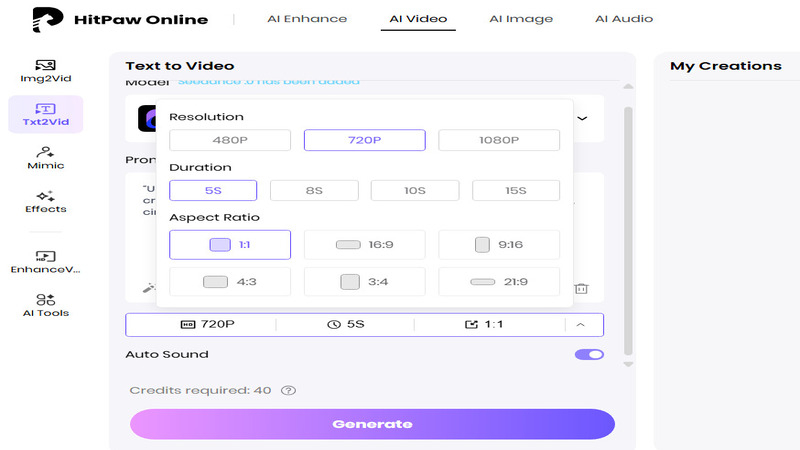This screenshot has height=450, width=800.
Task: Toggle the Auto Sound switch
Action: pyautogui.click(x=589, y=355)
